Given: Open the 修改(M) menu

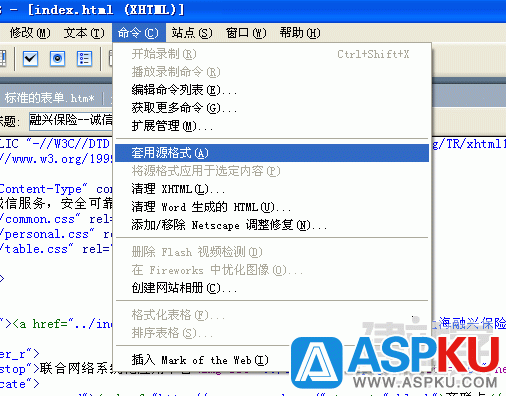Looking at the screenshot, I should click(30, 33).
